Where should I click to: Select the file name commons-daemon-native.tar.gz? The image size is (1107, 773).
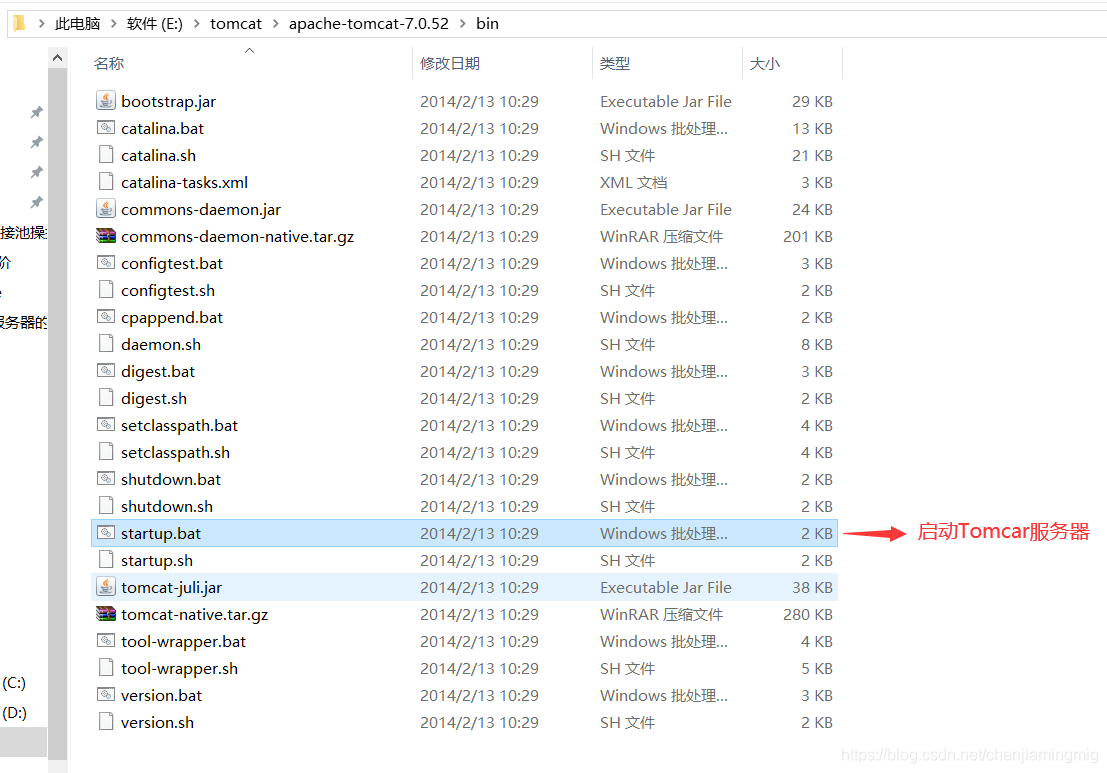(x=238, y=236)
